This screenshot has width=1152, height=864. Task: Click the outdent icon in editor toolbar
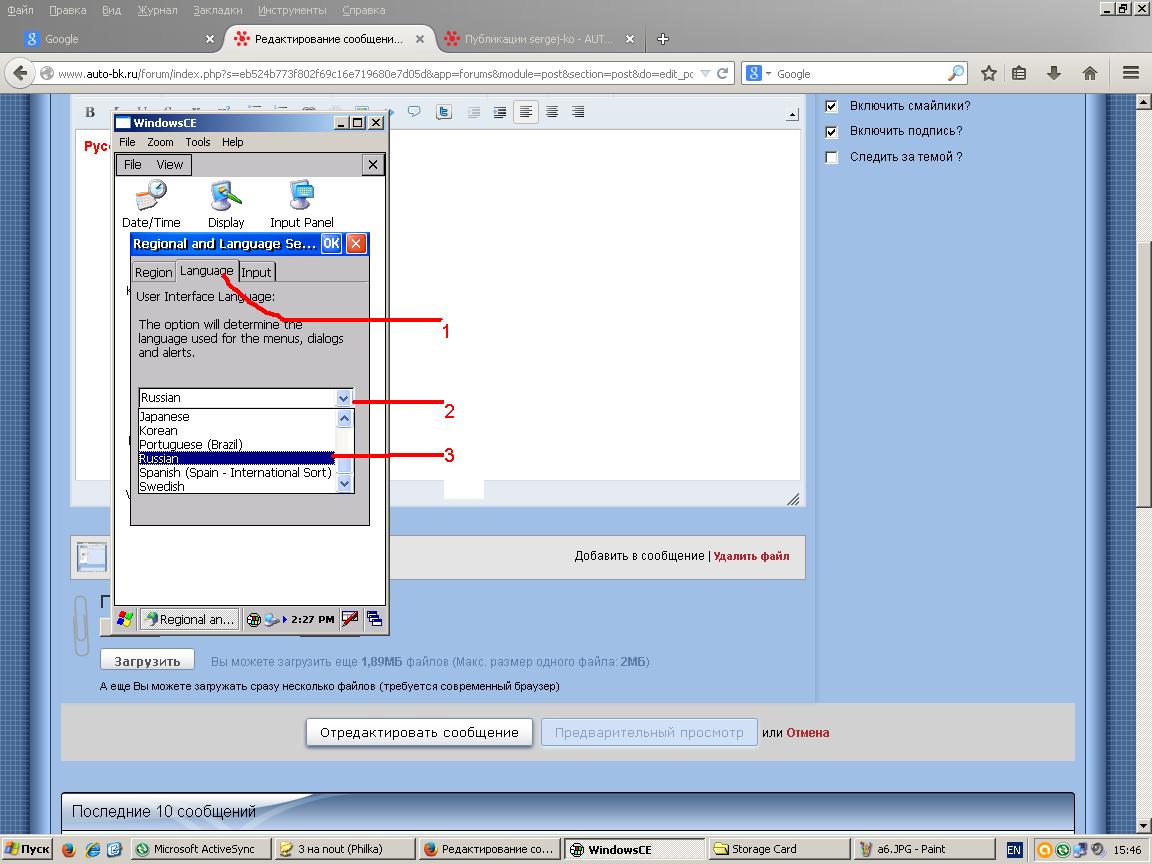474,112
